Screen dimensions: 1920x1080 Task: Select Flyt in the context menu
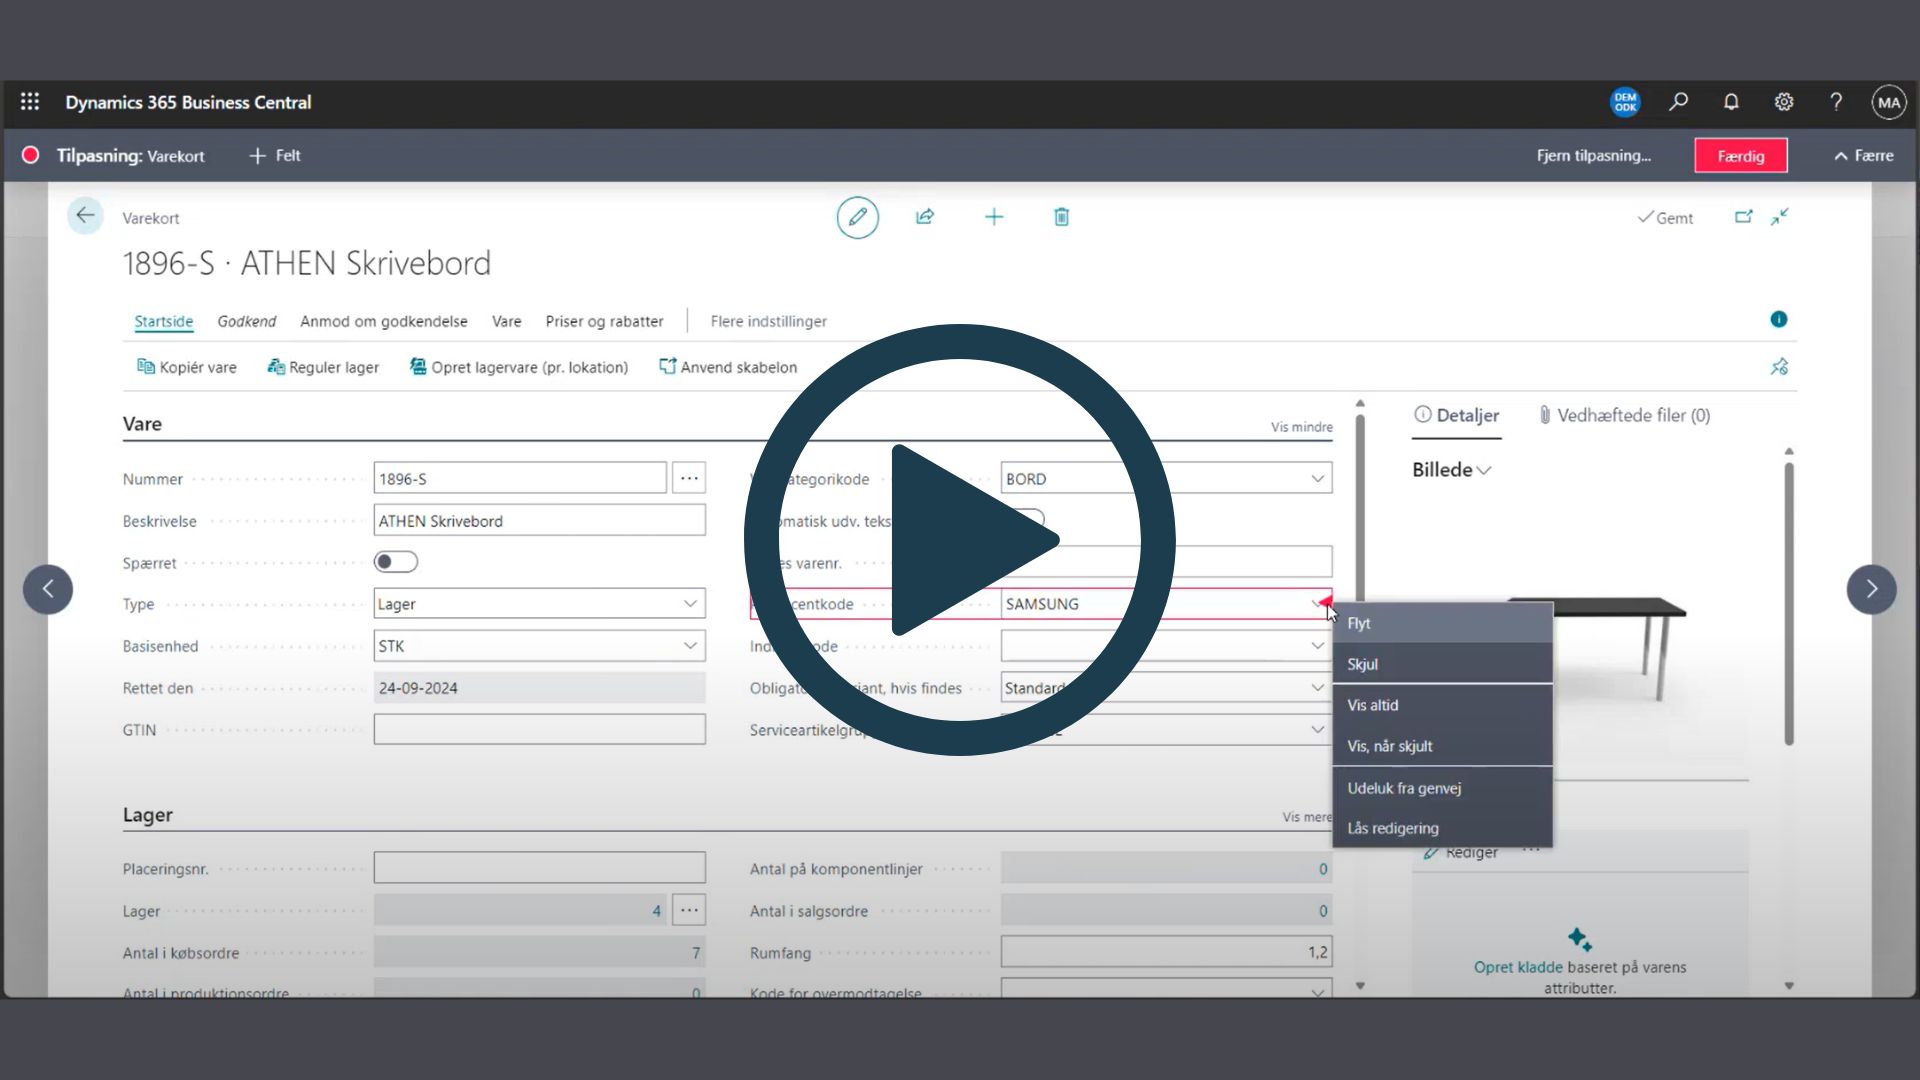[1443, 623]
